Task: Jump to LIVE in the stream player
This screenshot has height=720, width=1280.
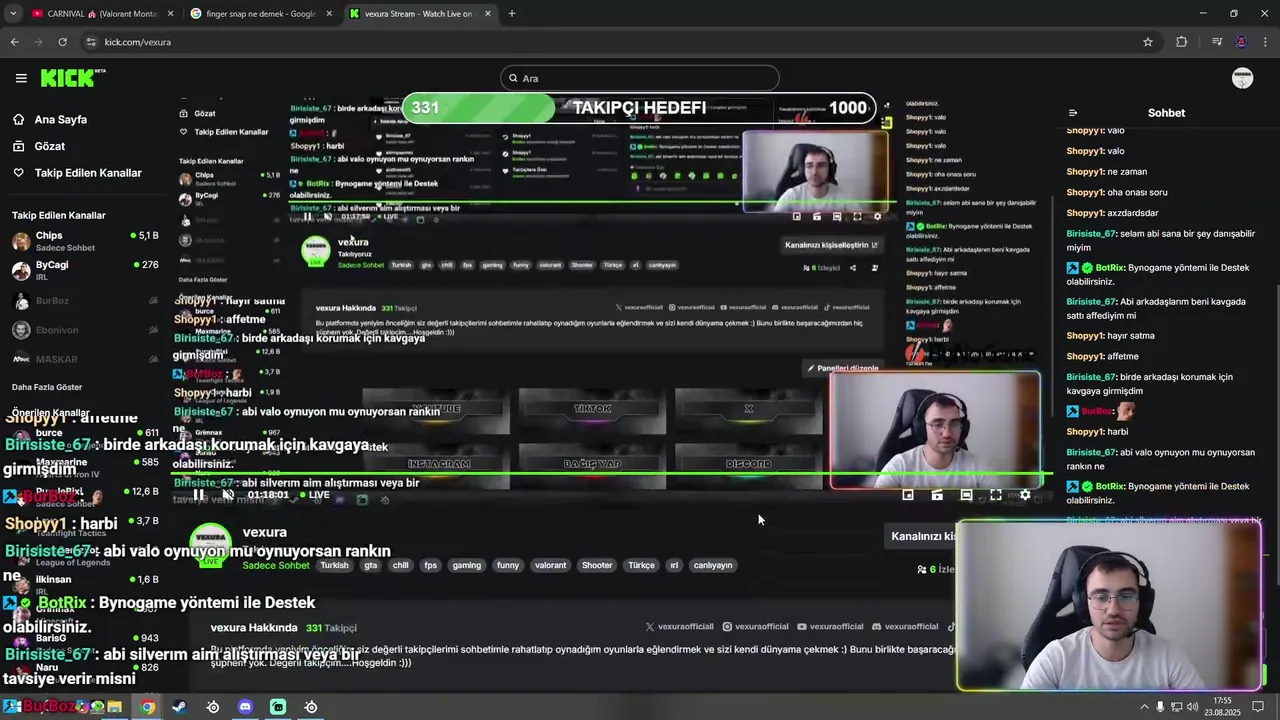Action: pos(314,495)
